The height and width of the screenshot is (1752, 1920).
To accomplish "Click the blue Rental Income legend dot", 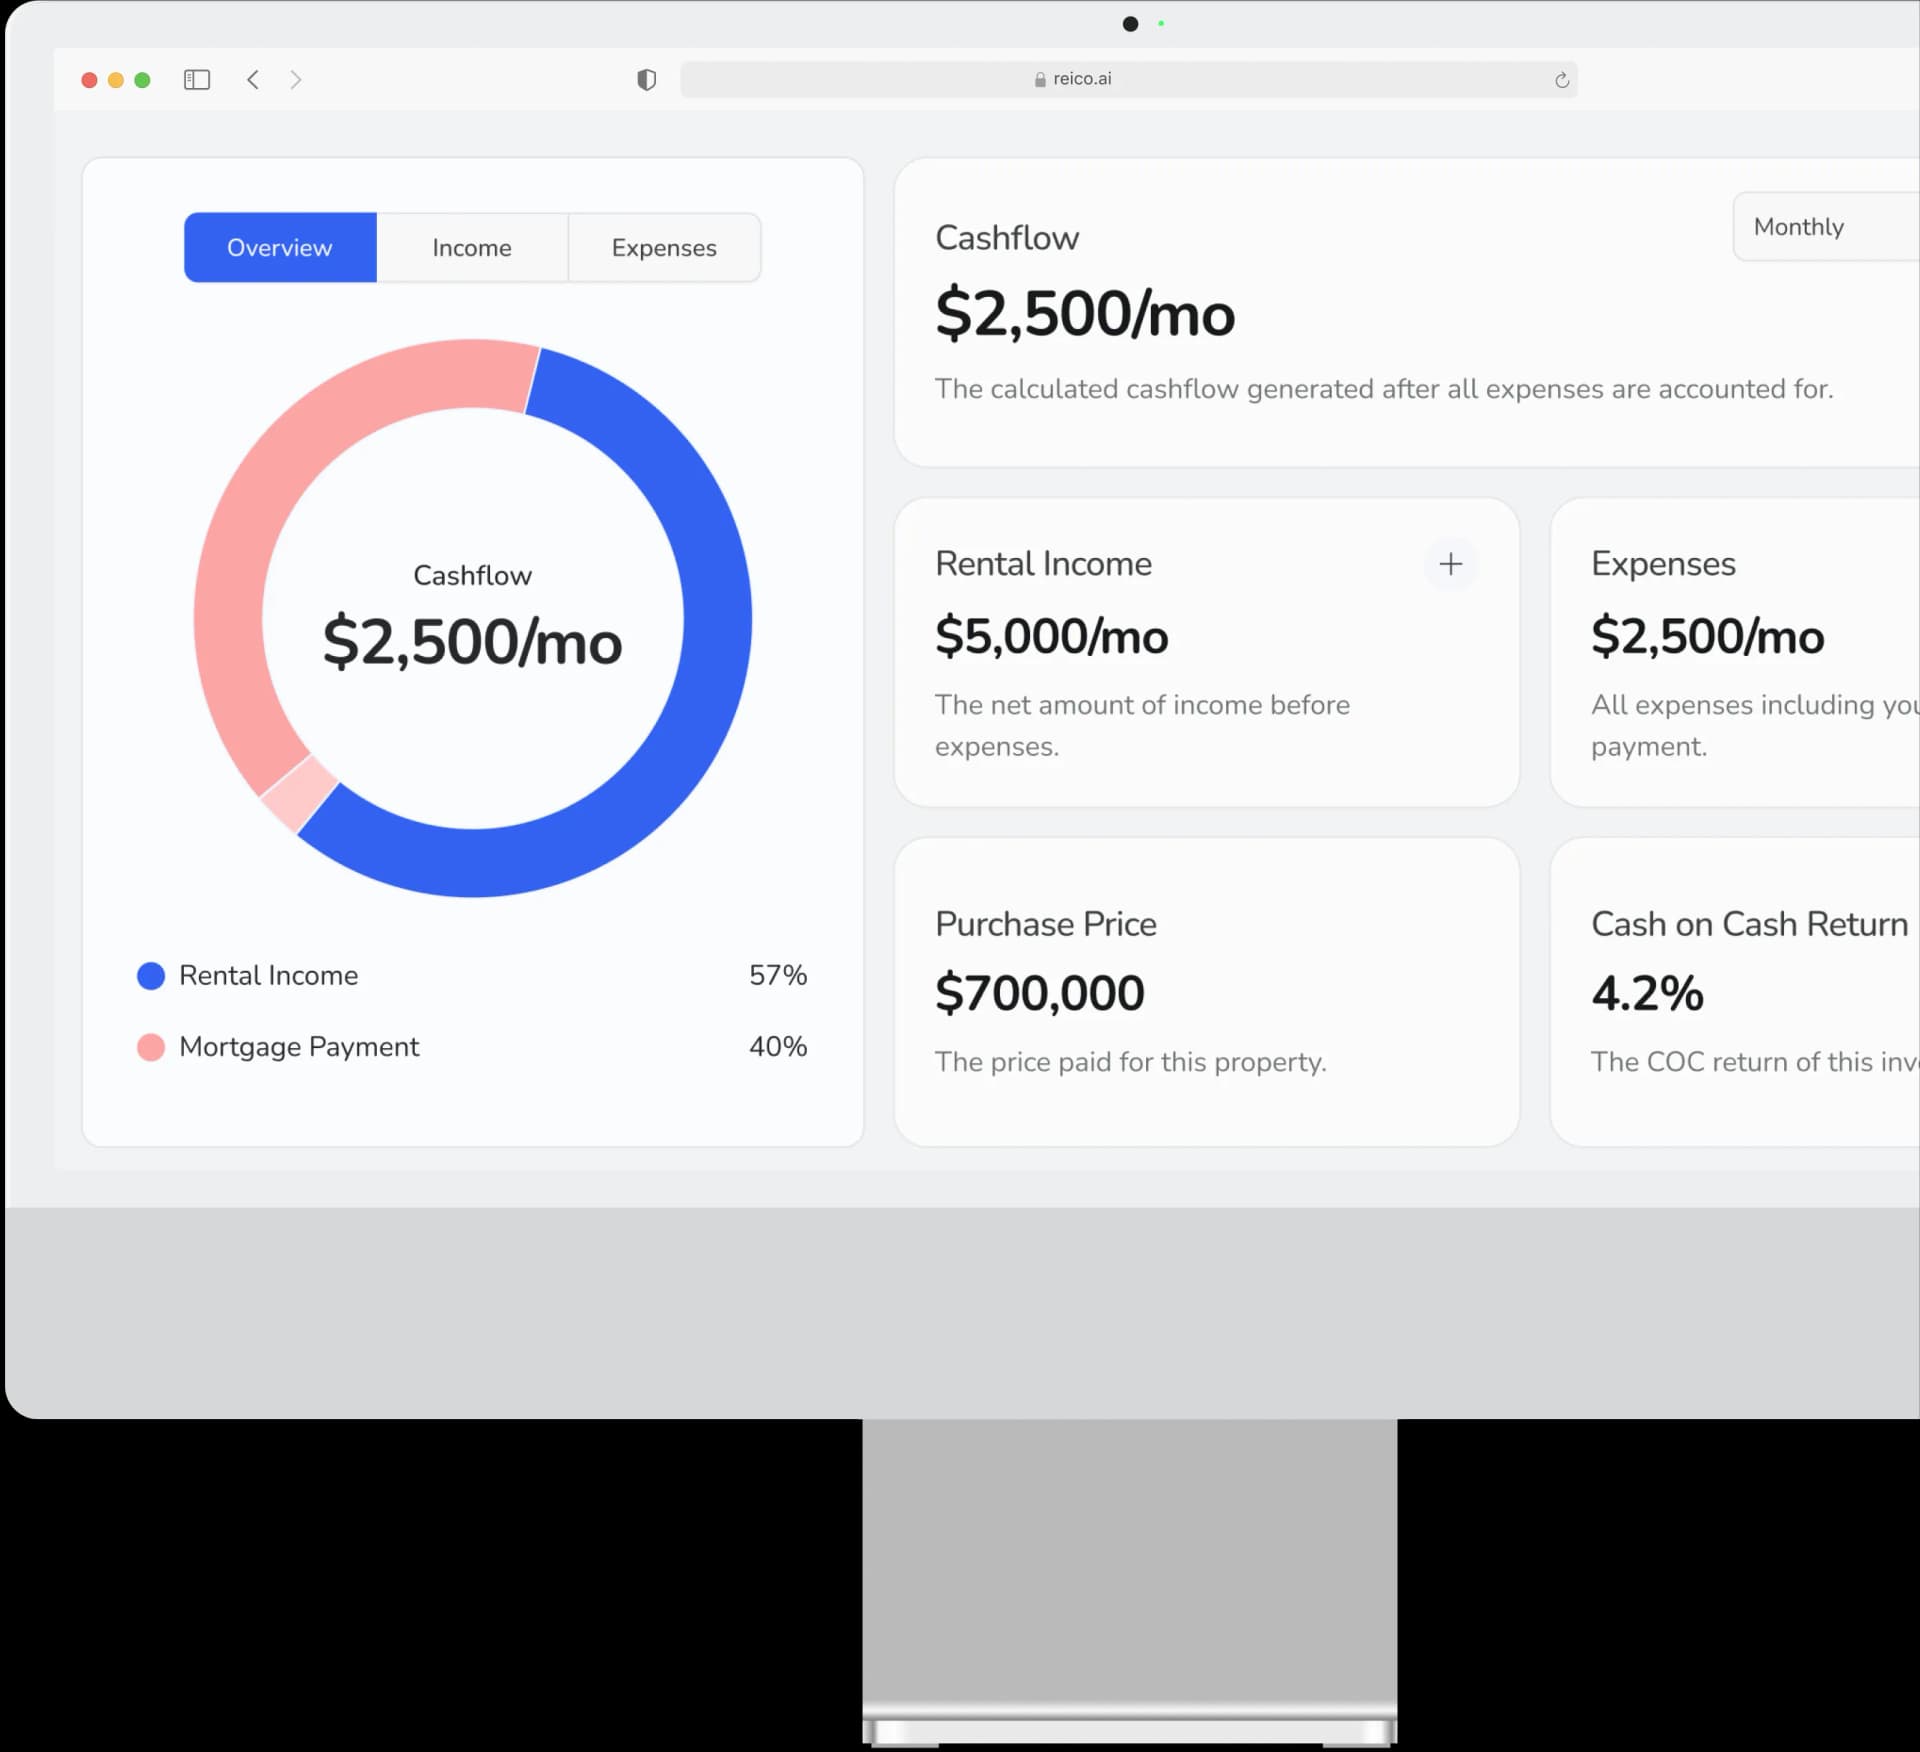I will [151, 975].
